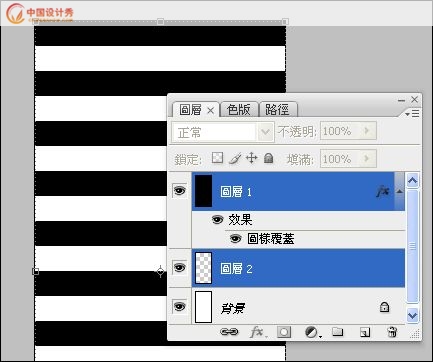Lock position move icon
The image size is (433, 362).
252,158
